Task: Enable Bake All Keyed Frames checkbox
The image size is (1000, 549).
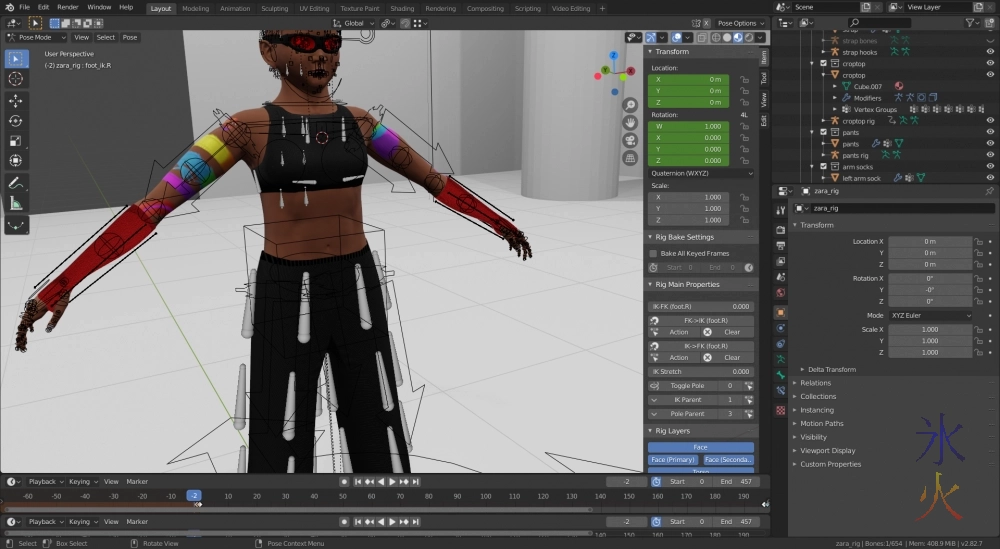Action: (654, 254)
